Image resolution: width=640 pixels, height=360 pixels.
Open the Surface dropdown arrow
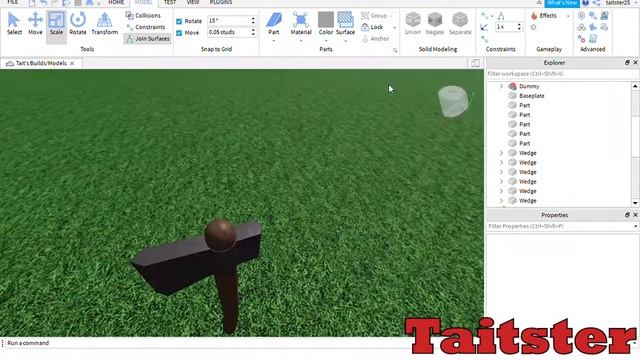[x=345, y=41]
